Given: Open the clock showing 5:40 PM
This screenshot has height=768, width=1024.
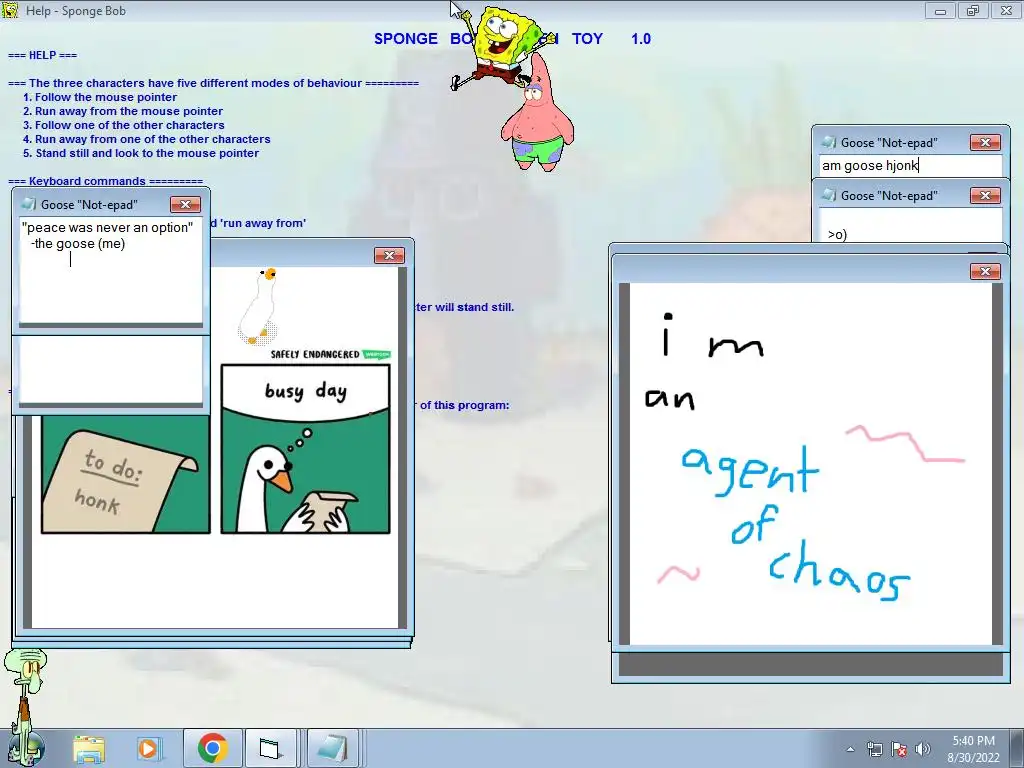Looking at the screenshot, I should pos(973,748).
